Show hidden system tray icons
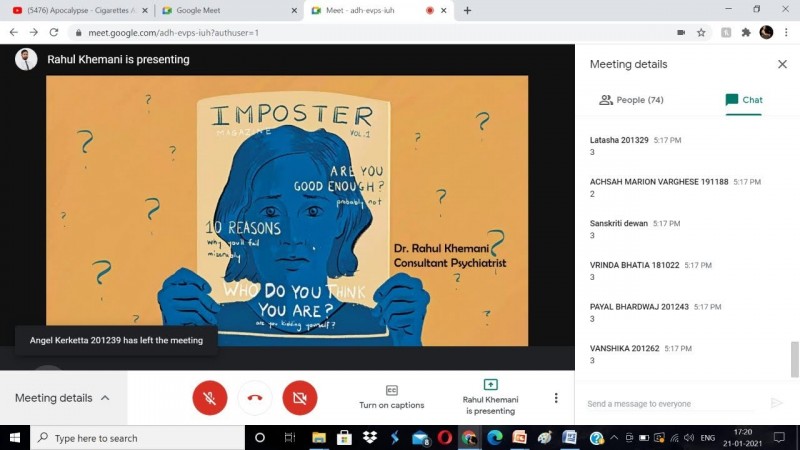800x450 pixels. (x=614, y=437)
